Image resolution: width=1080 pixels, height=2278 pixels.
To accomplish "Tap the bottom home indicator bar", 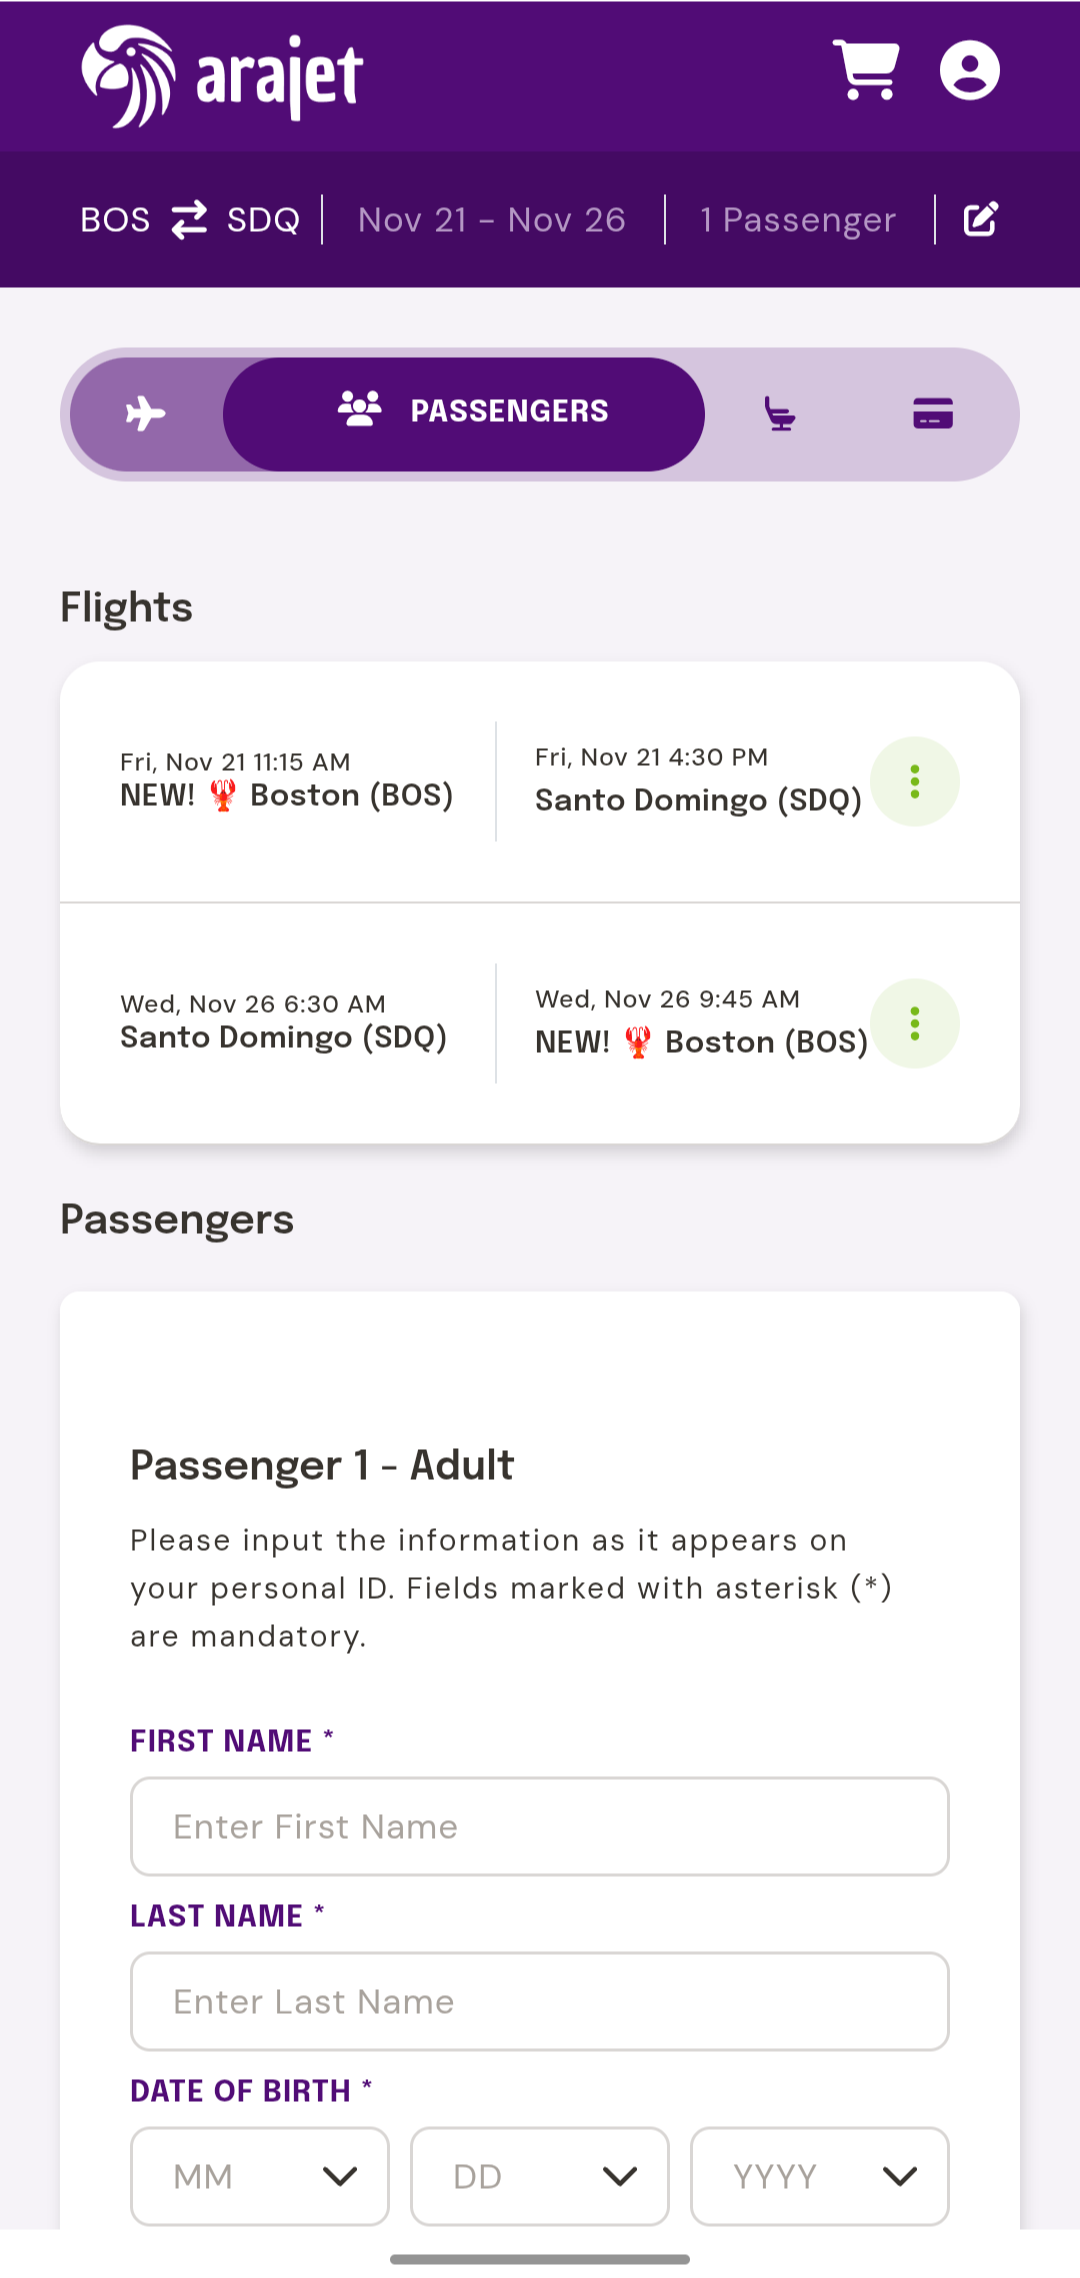I will [540, 2259].
